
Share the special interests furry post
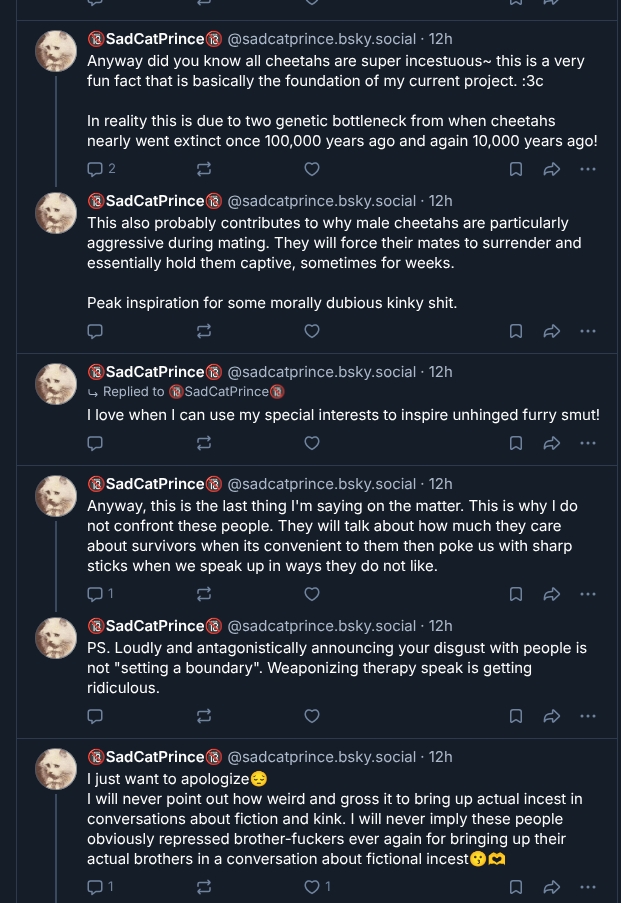point(551,443)
